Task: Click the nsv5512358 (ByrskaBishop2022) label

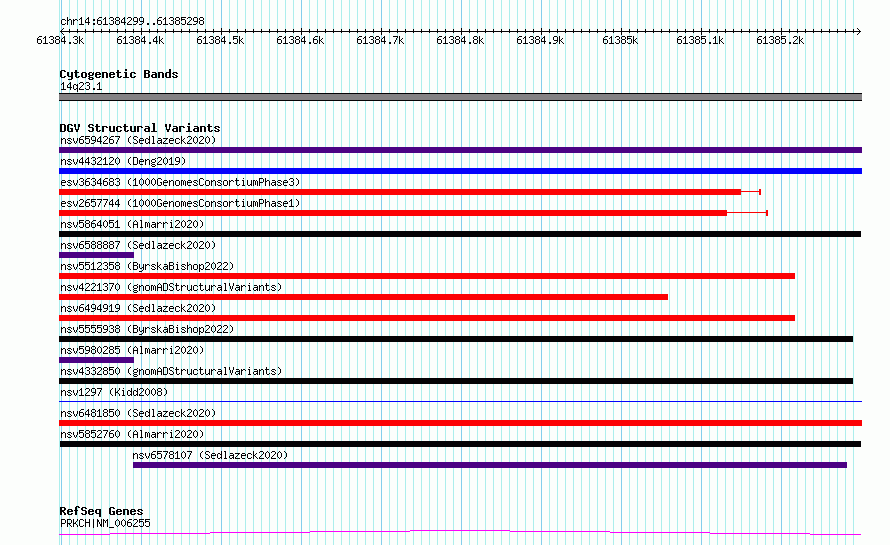Action: click(x=147, y=266)
